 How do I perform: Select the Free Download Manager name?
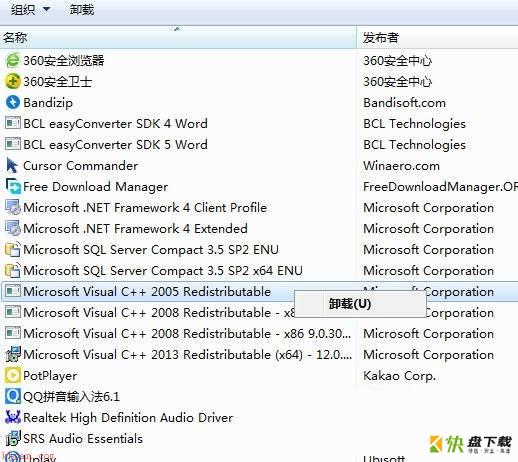96,187
